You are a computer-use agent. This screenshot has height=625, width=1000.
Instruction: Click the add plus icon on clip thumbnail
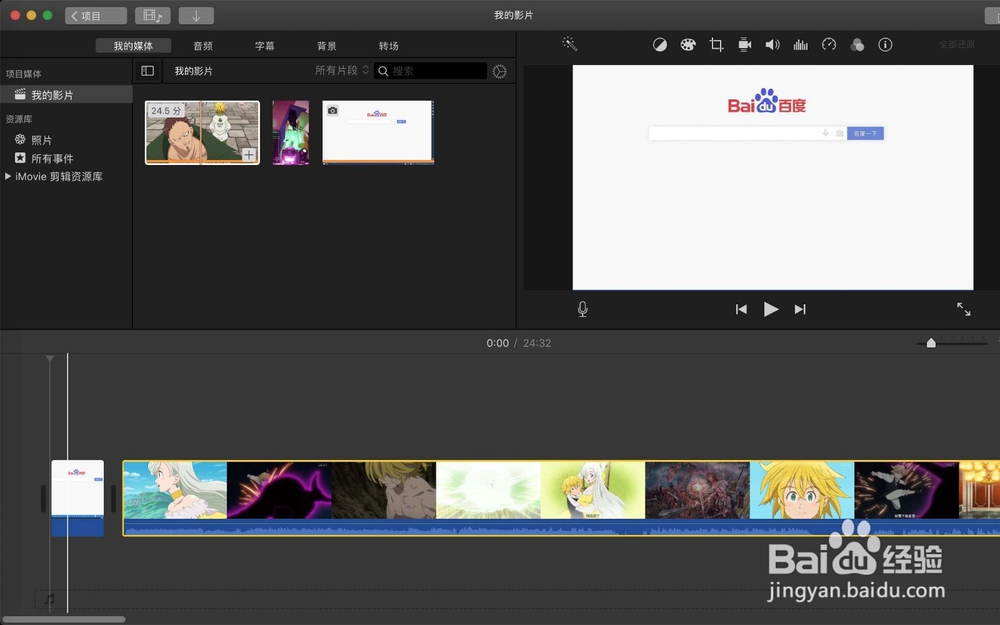(249, 155)
